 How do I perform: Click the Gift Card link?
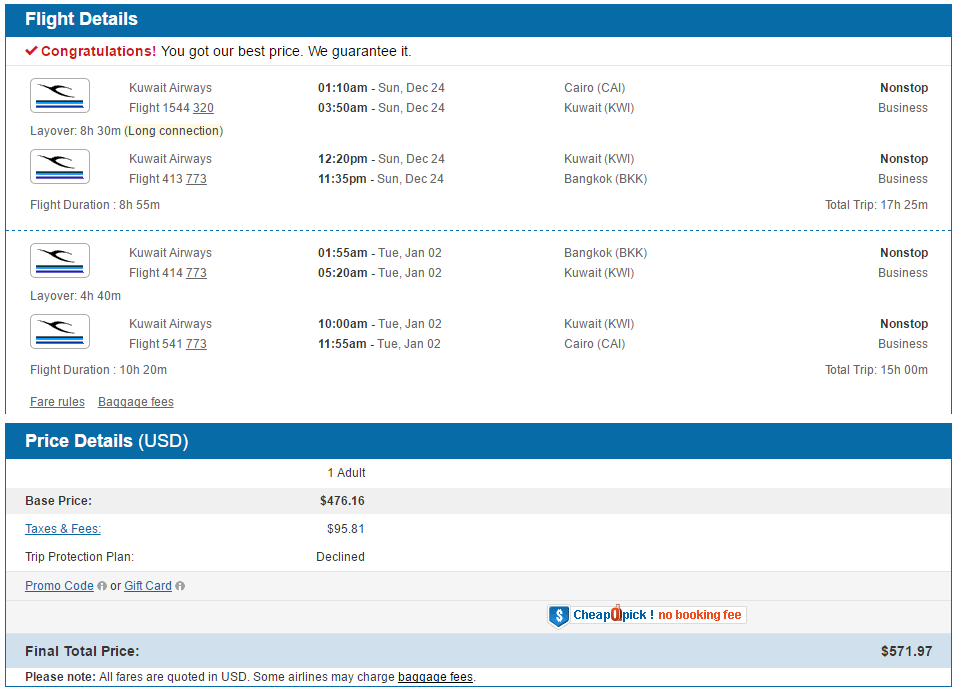pos(148,586)
